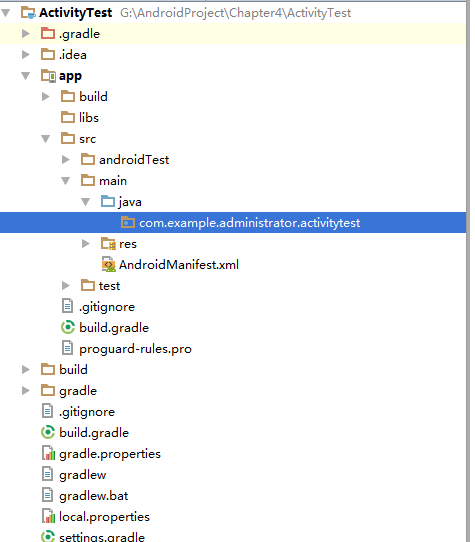Click the package icon for com.example.administrator.activitytest
This screenshot has height=542, width=475.
(x=128, y=222)
